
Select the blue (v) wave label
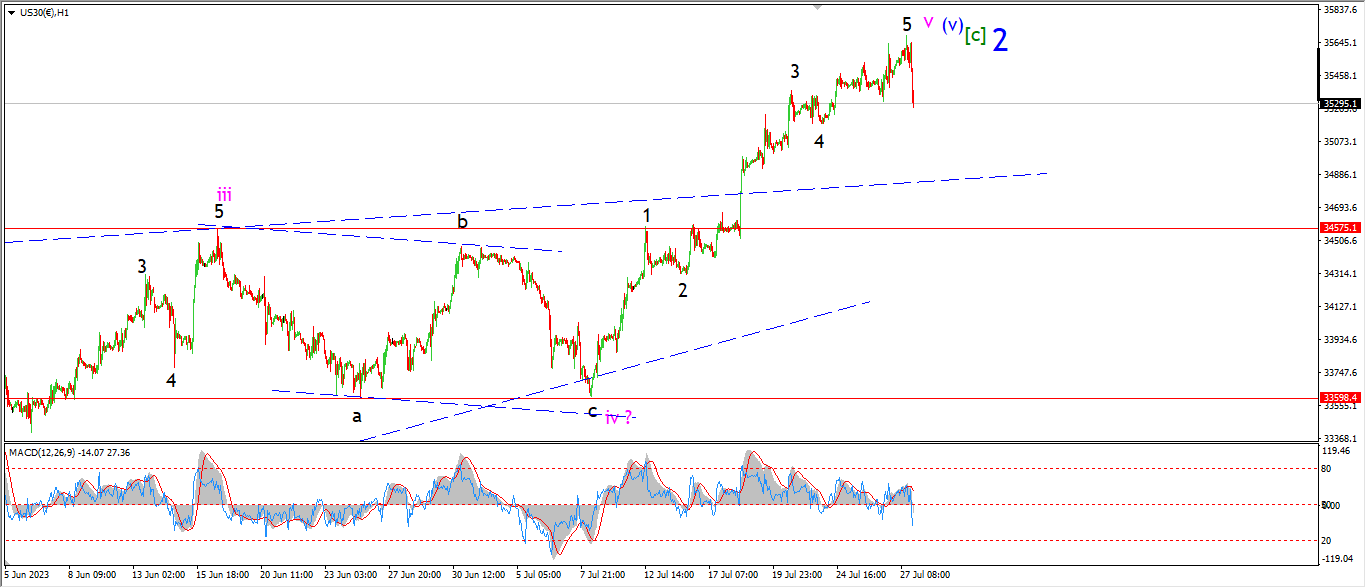pos(951,25)
